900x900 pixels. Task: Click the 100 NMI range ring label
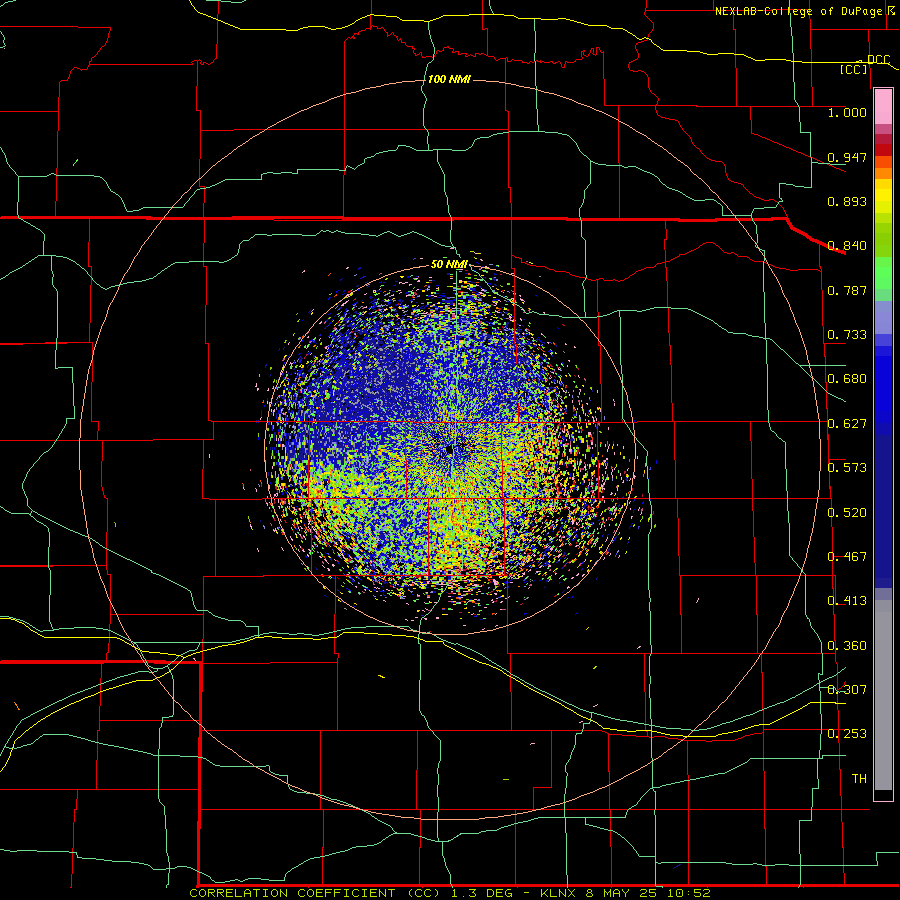pyautogui.click(x=449, y=79)
